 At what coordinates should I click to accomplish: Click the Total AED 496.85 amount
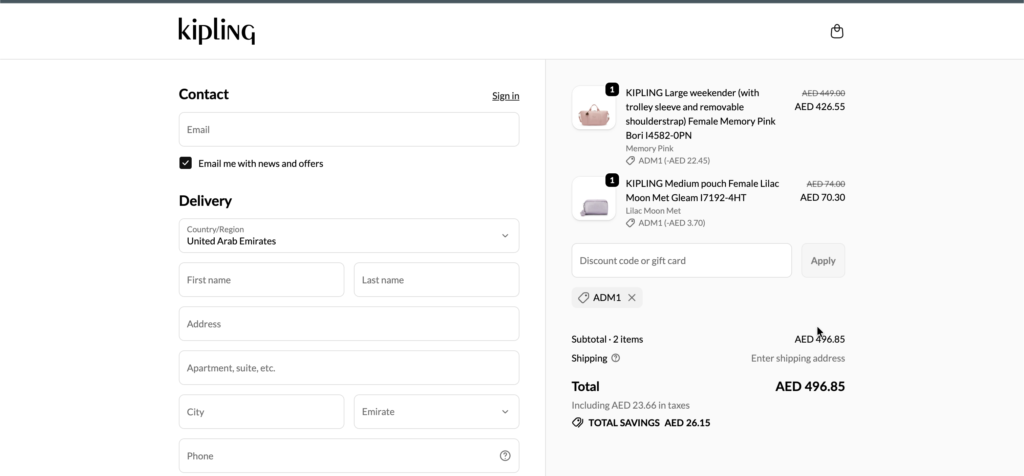(x=810, y=387)
